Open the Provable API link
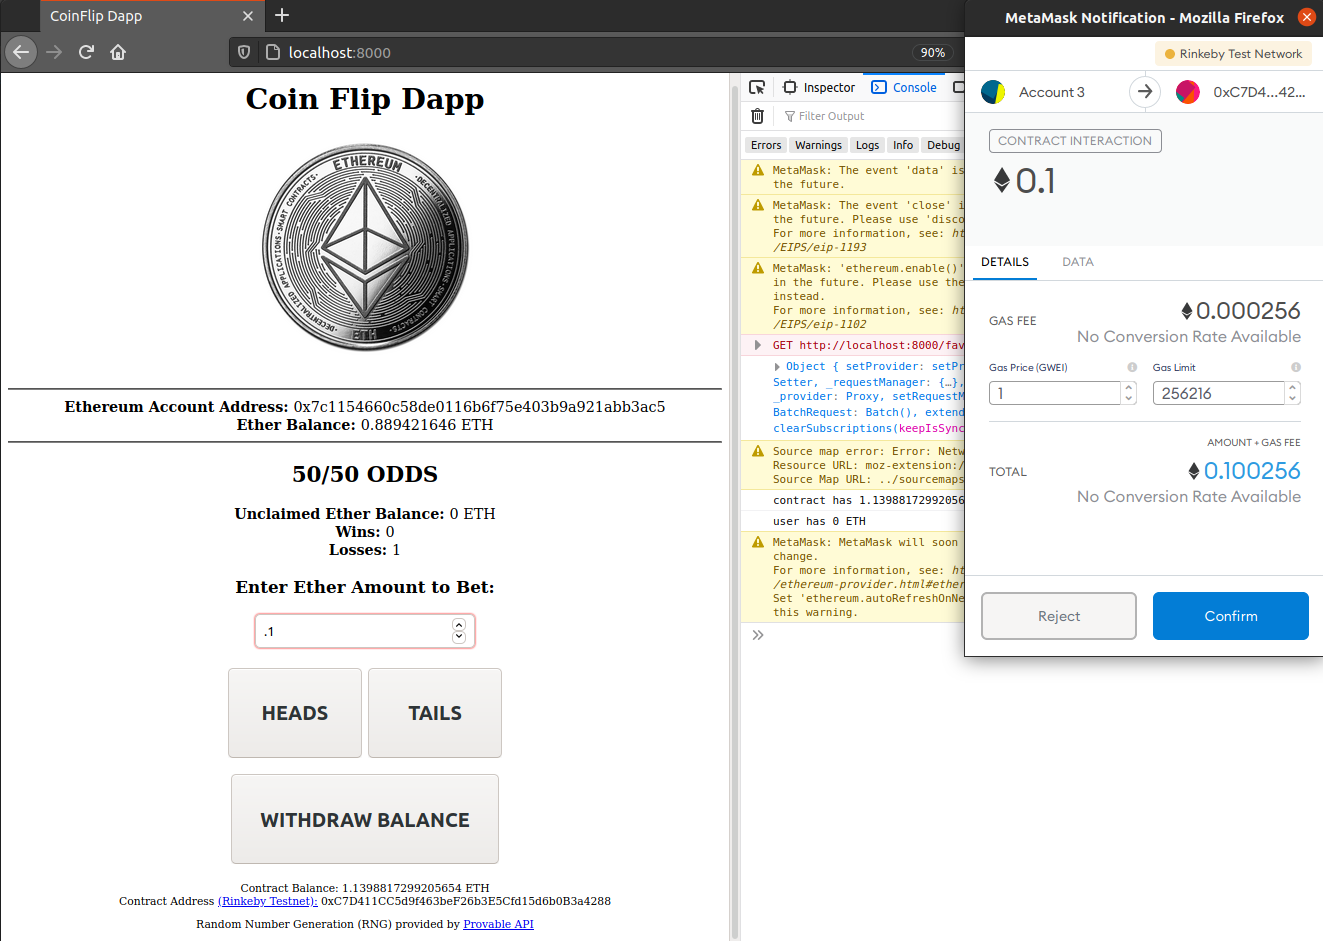 click(x=498, y=924)
